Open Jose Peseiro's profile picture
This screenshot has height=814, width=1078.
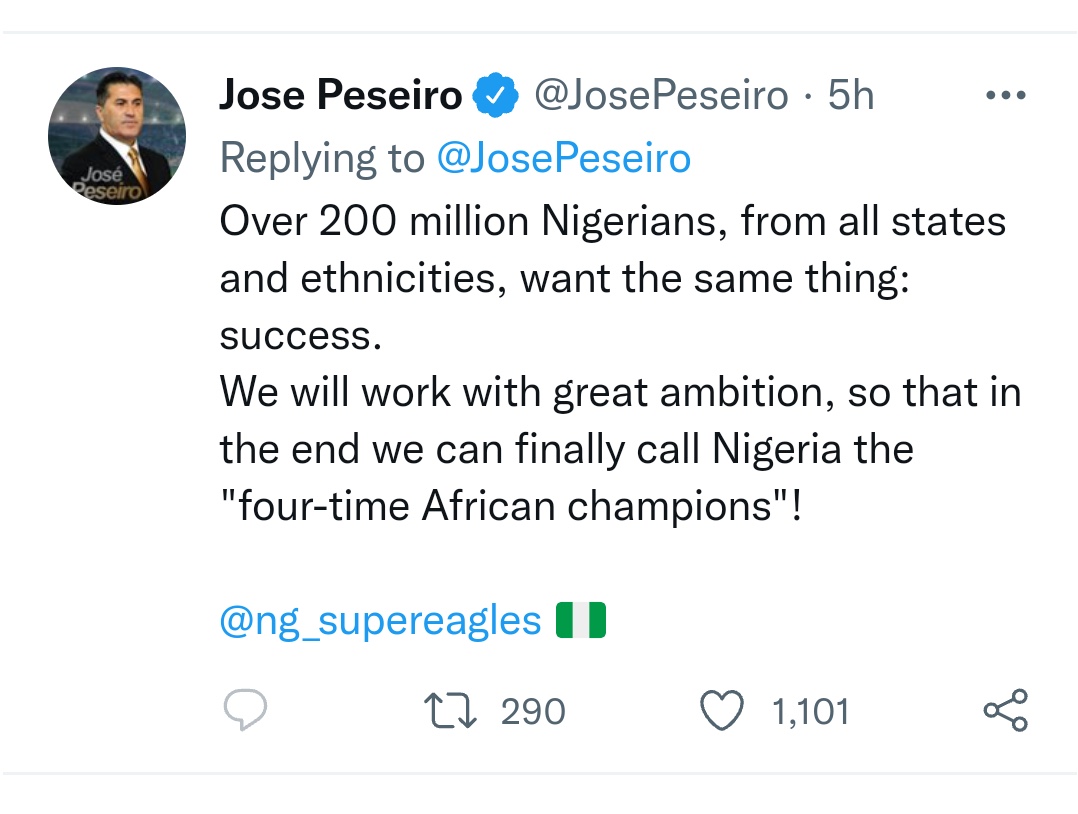coord(117,137)
